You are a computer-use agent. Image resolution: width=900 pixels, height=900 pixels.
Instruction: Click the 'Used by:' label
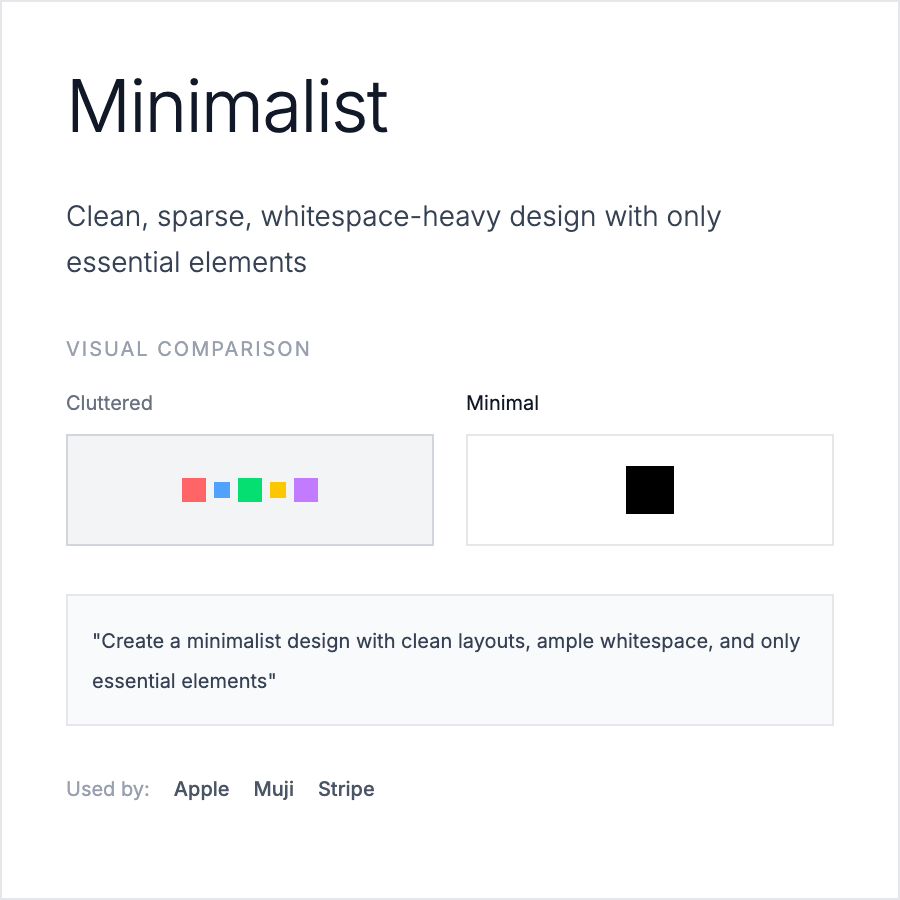pyautogui.click(x=108, y=789)
